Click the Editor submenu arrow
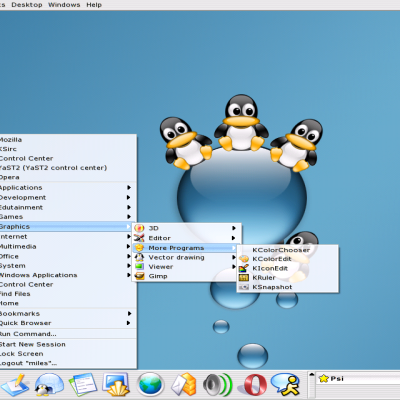 pyautogui.click(x=234, y=238)
